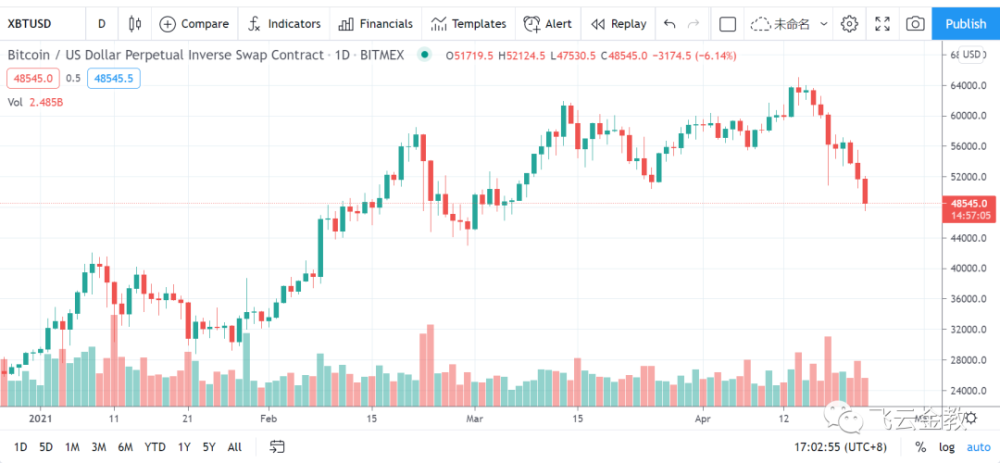This screenshot has width=1000, height=463.
Task: Start bar Replay mode
Action: pos(619,23)
